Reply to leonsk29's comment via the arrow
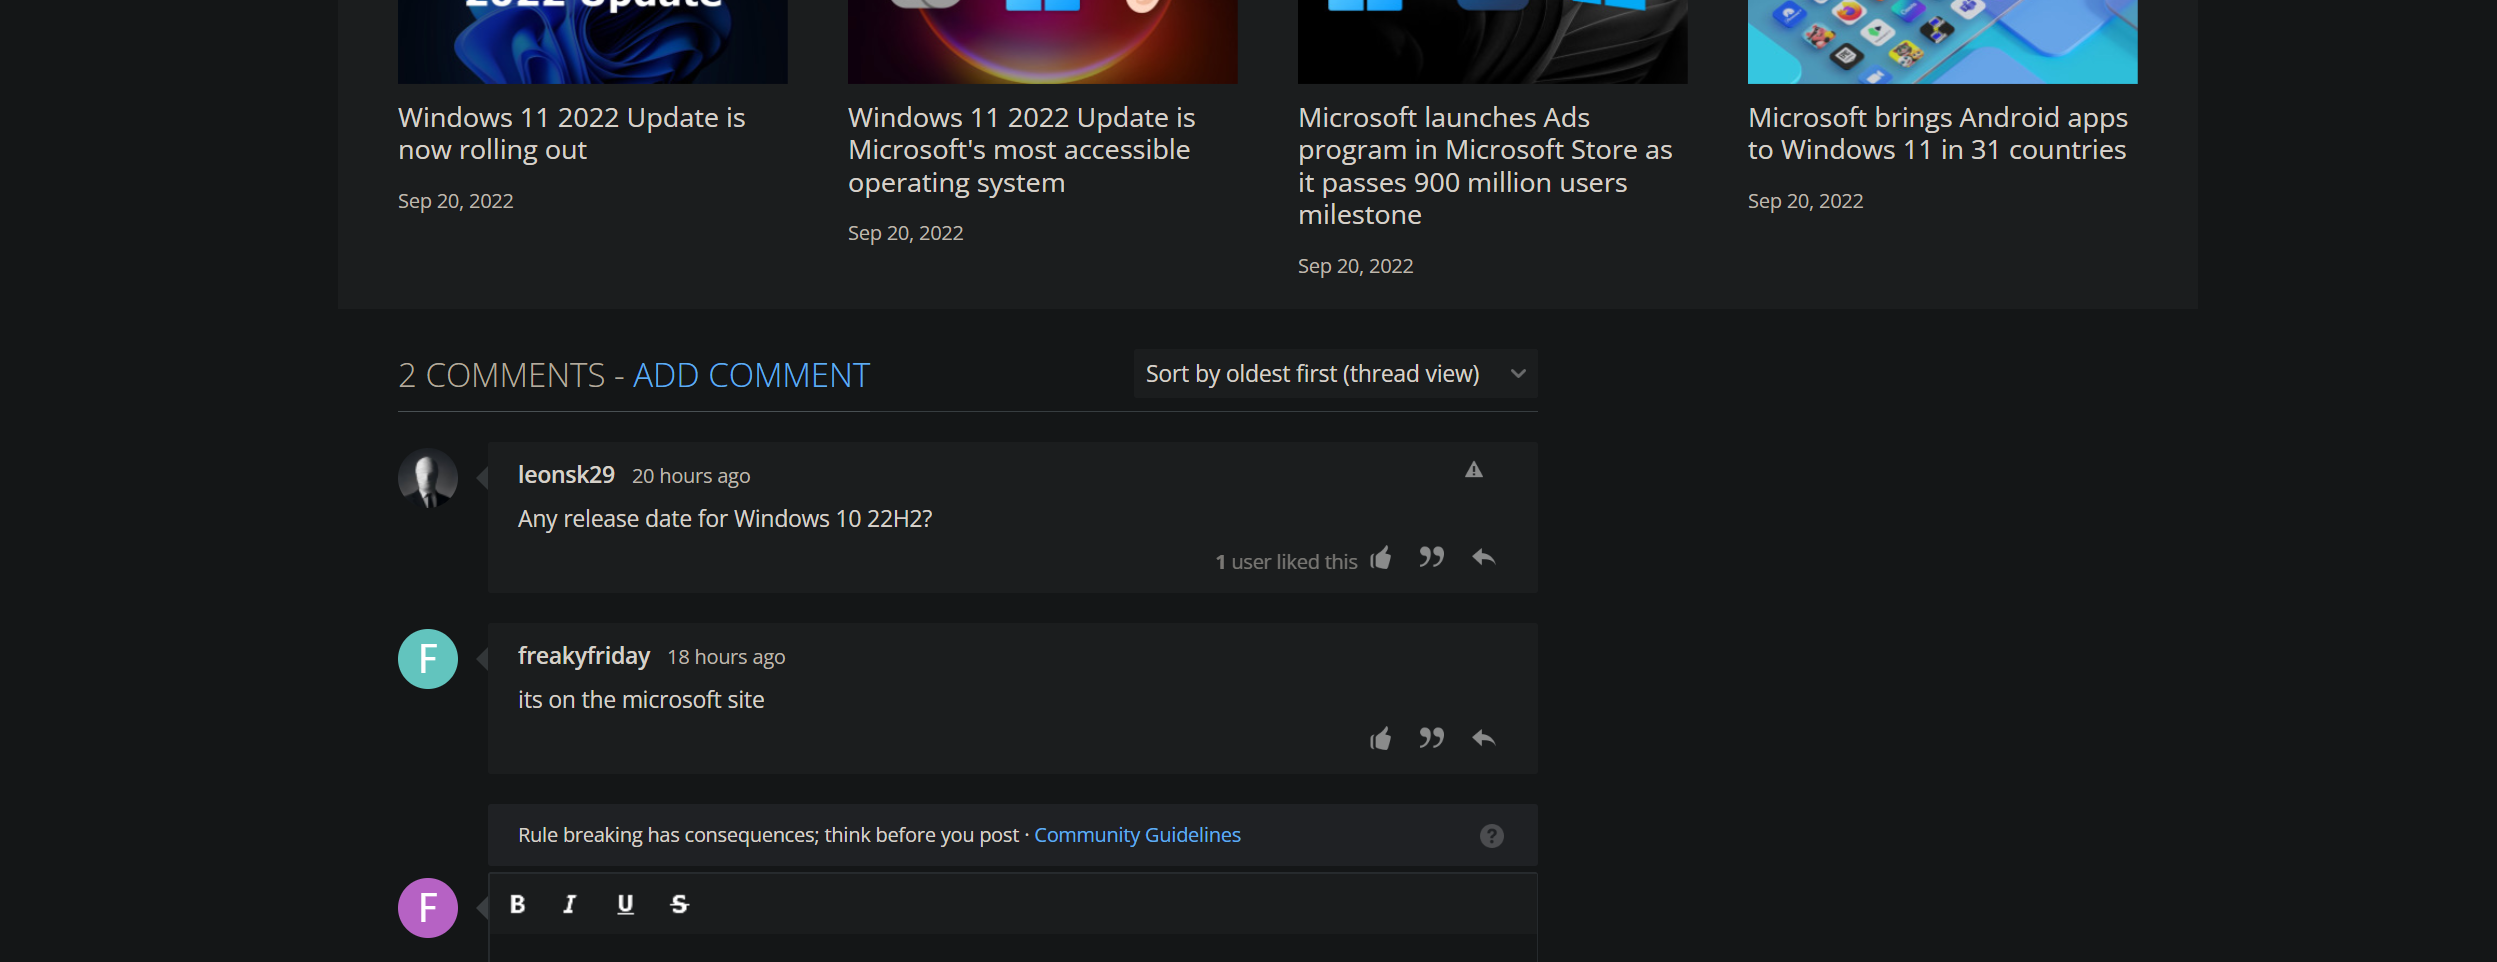Screen dimensions: 2497x962 tap(1484, 559)
